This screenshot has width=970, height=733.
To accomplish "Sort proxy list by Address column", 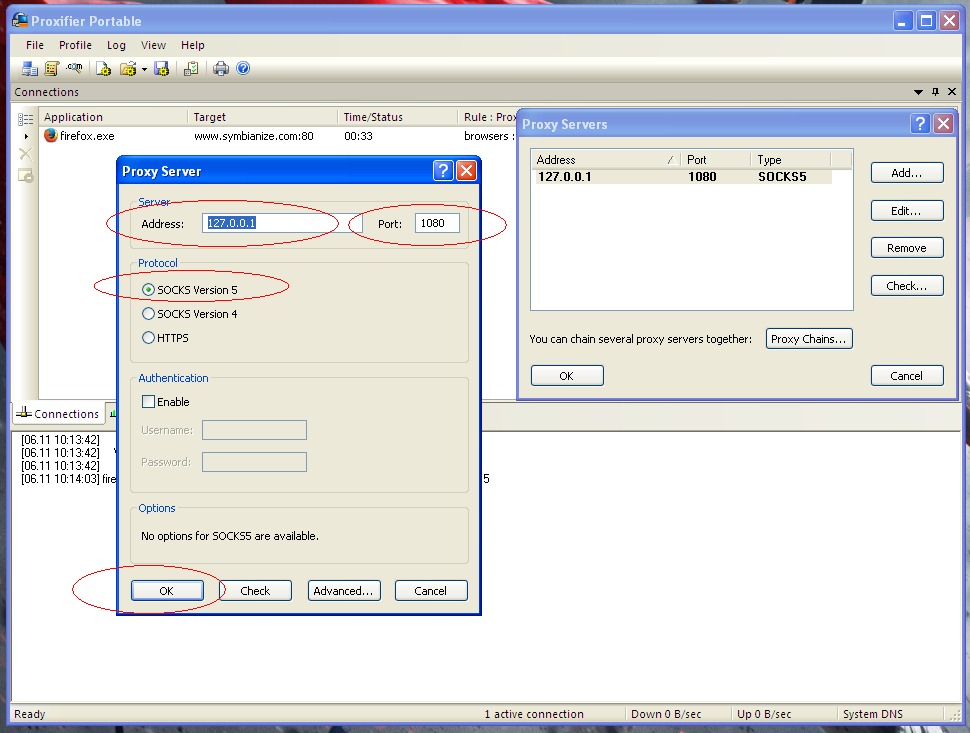I will point(606,160).
